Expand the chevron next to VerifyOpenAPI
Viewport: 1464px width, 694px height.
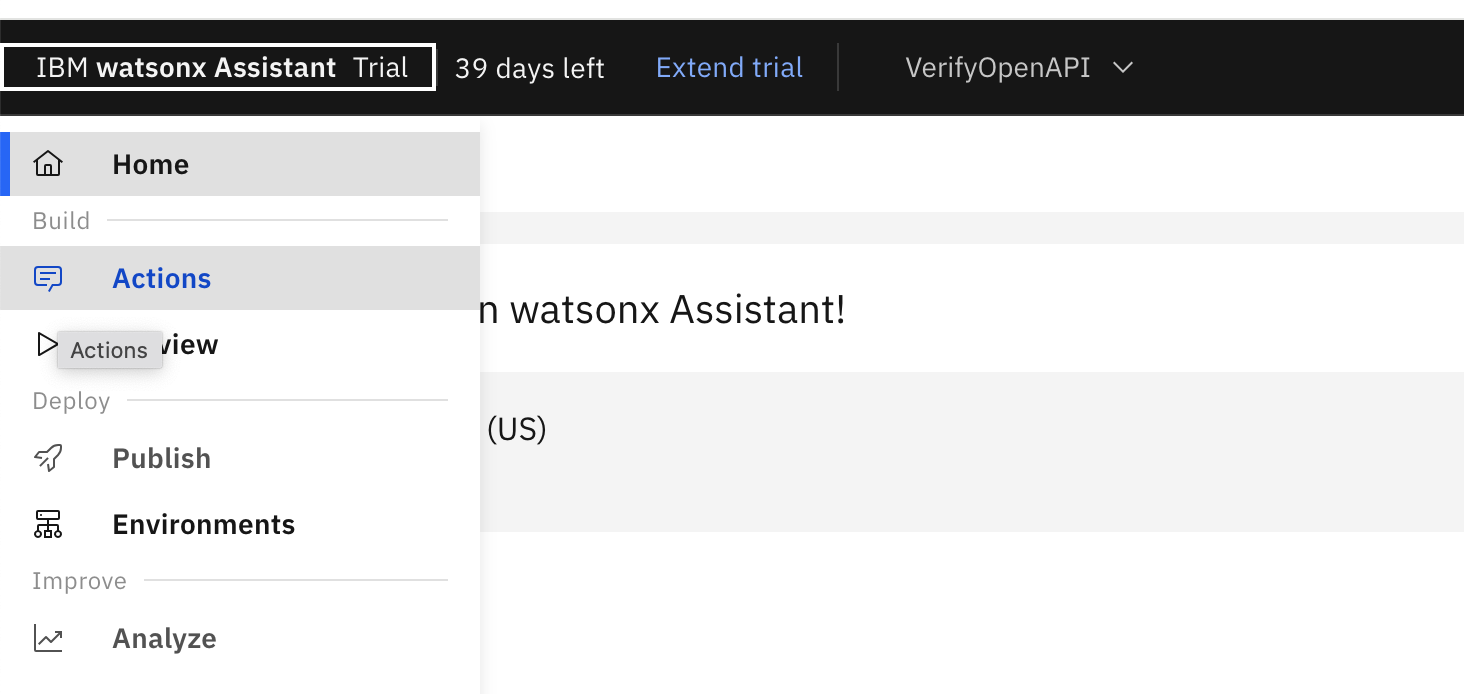tap(1123, 68)
